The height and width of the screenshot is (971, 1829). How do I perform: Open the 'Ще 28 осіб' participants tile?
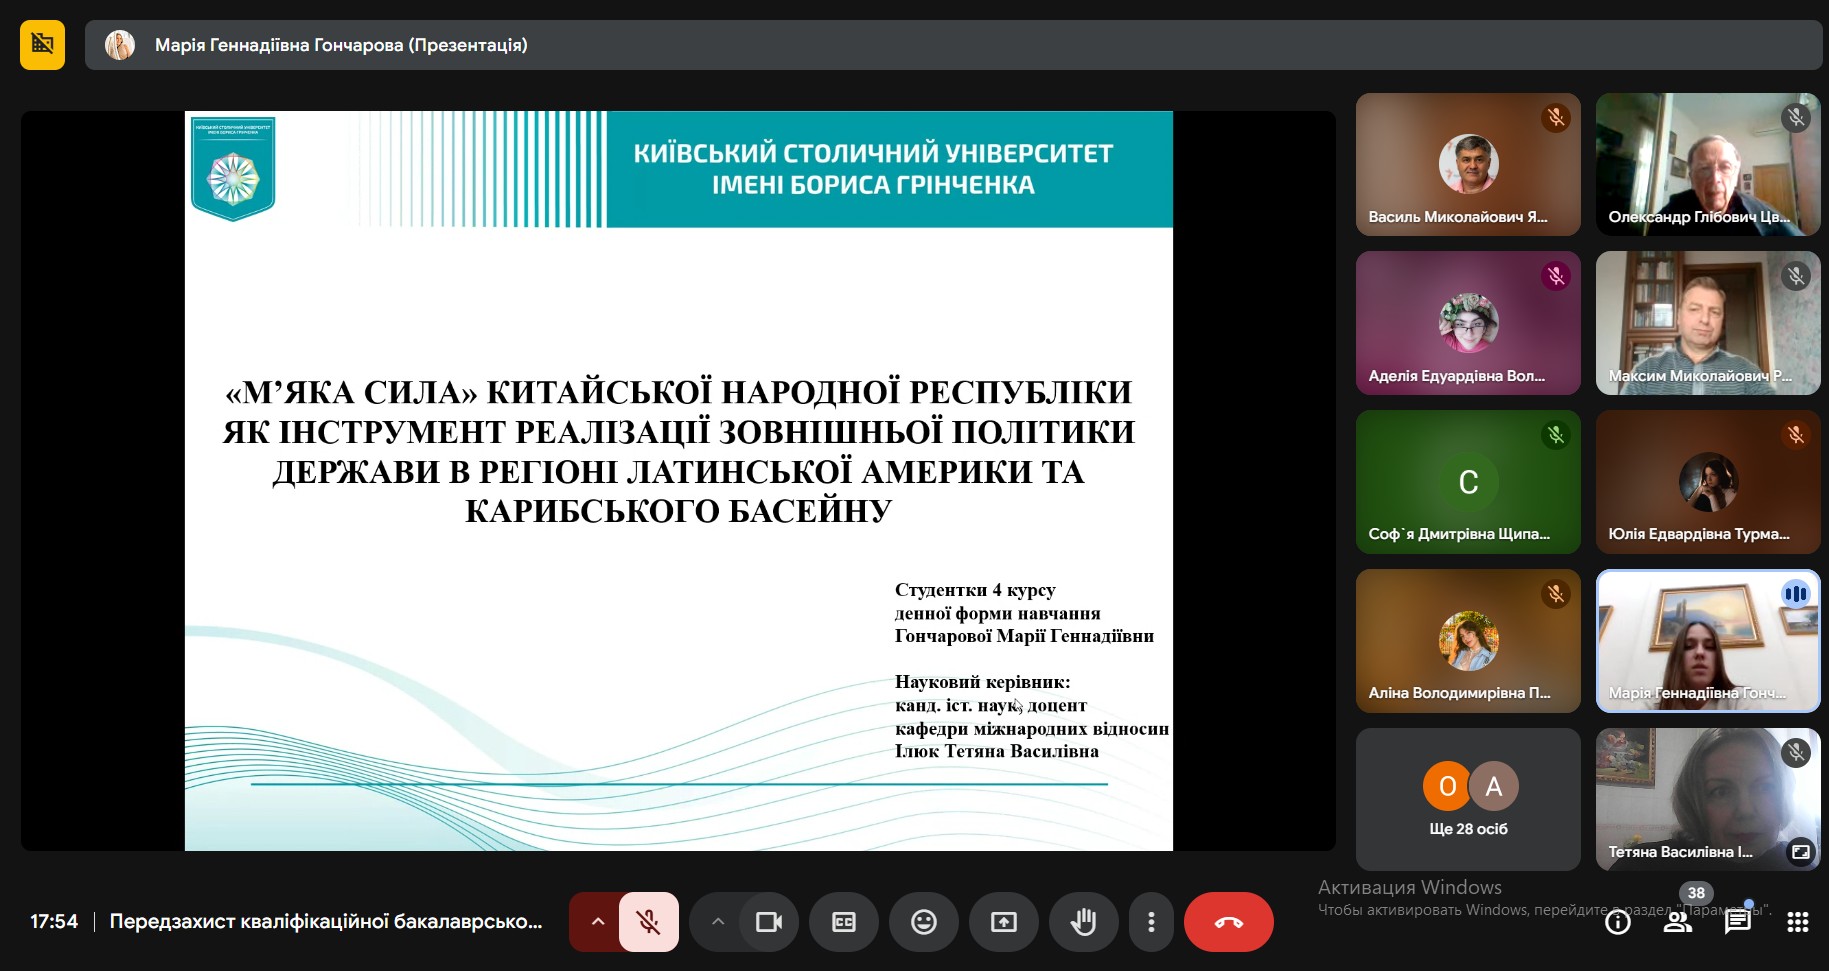tap(1467, 799)
